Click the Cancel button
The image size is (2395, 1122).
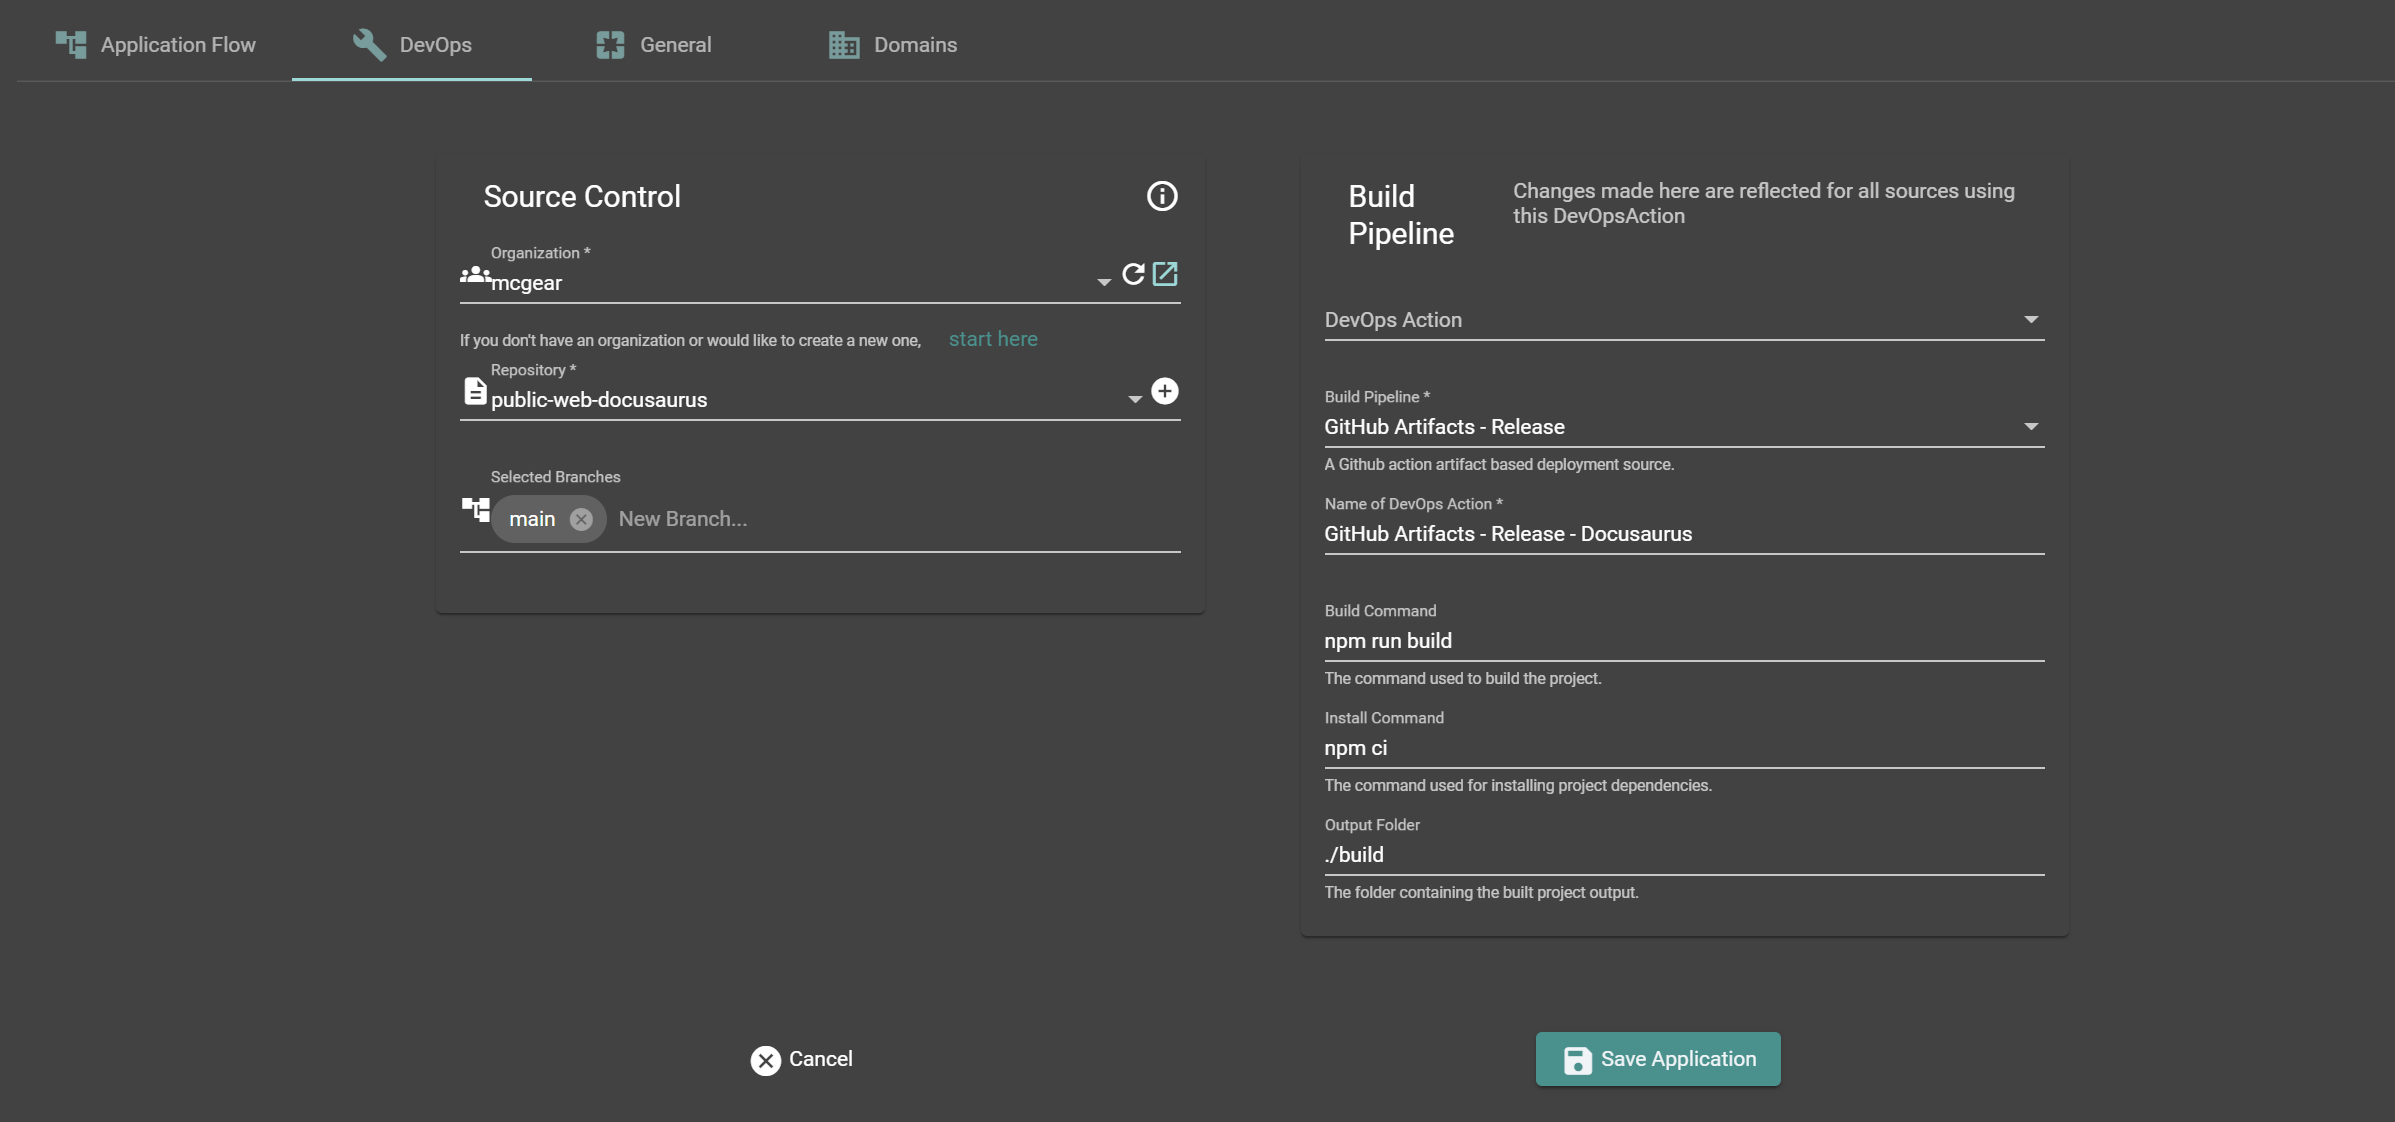click(802, 1059)
